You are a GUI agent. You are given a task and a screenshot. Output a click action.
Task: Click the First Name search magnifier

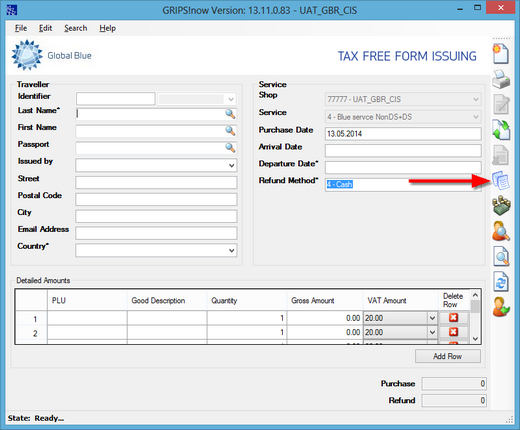pos(230,131)
